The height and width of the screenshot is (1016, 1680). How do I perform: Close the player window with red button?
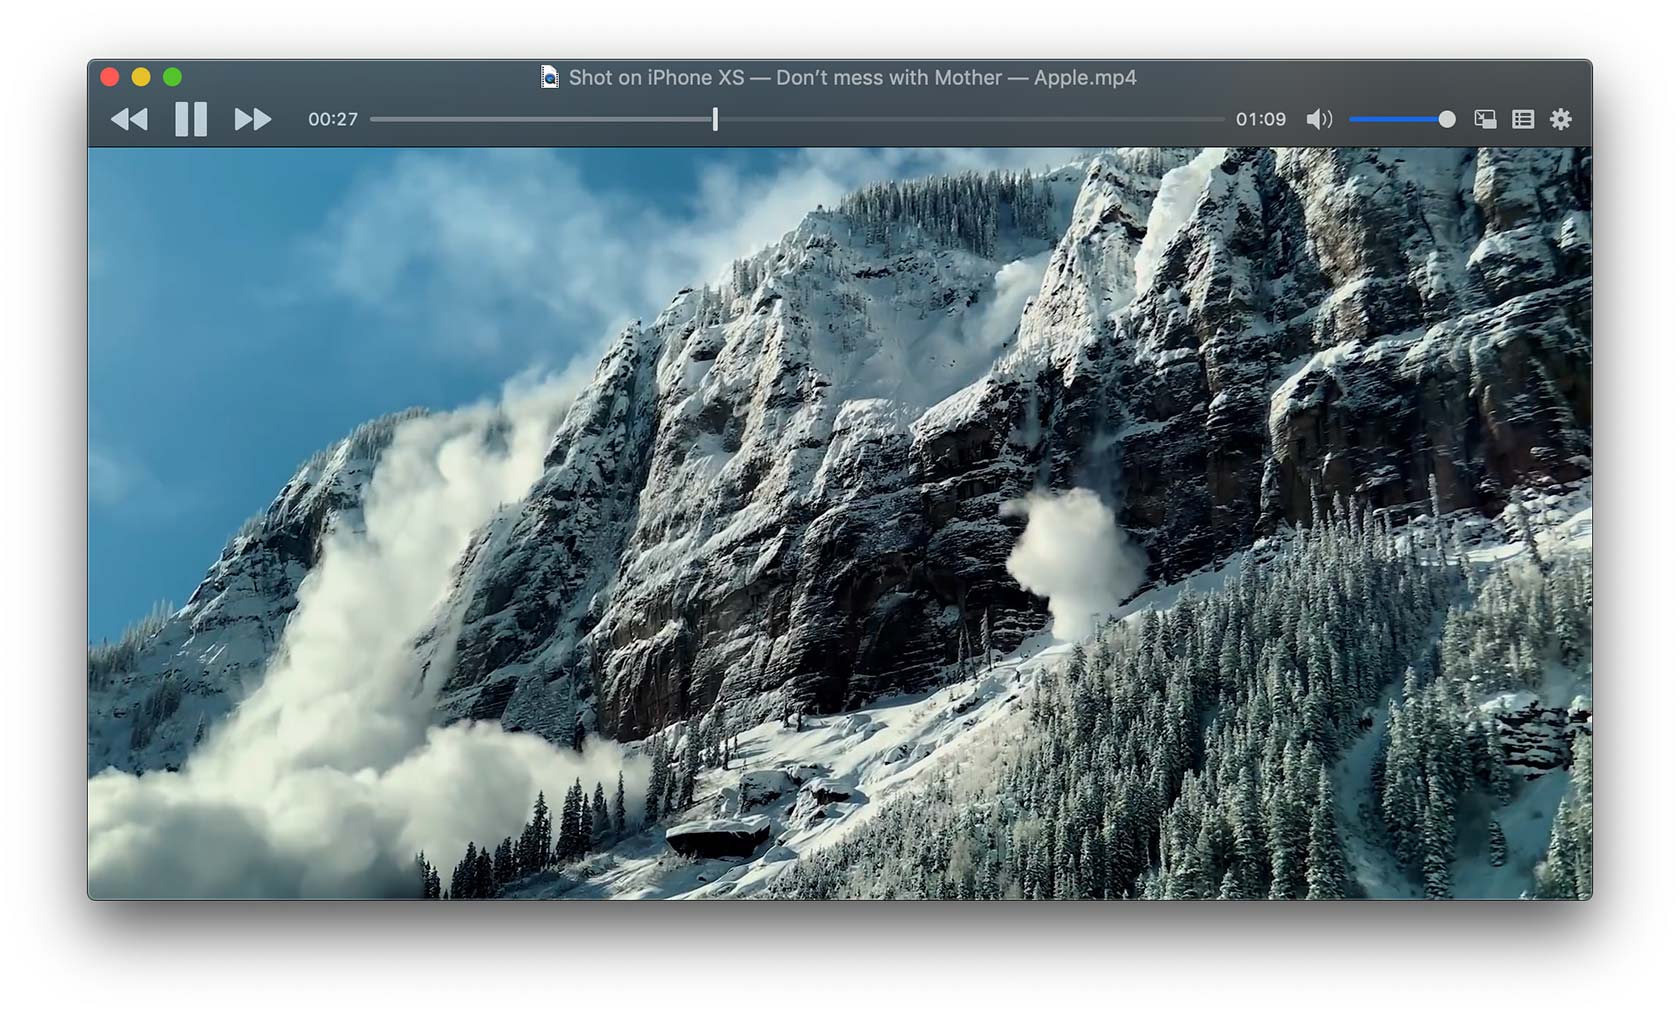pos(110,77)
